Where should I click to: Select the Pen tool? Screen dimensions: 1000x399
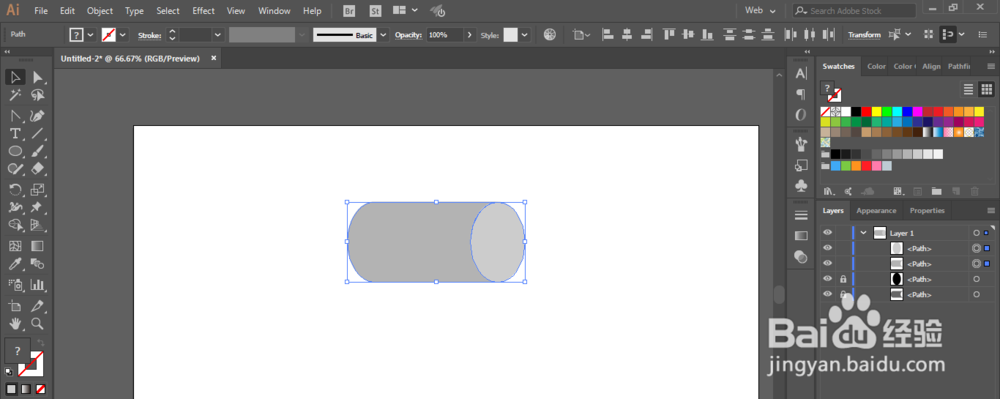coord(15,116)
